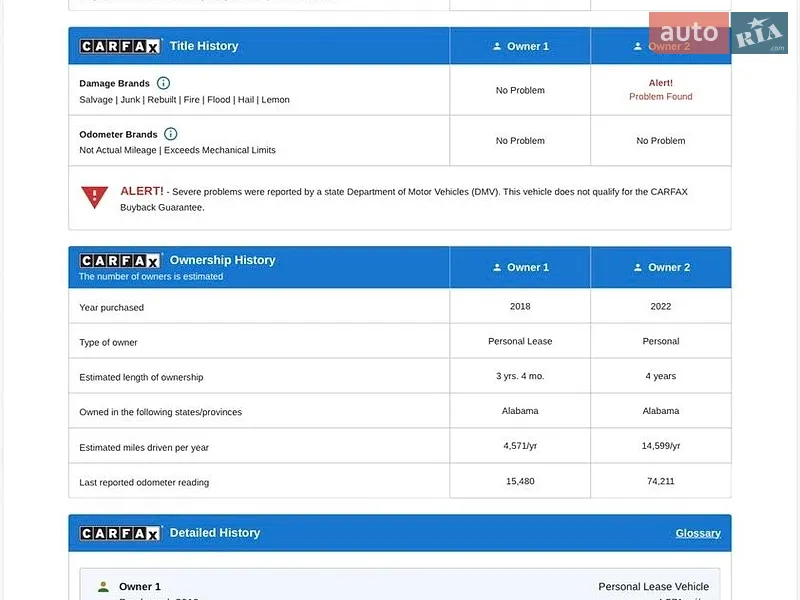Open the Odometer Brands info icon

[170, 134]
